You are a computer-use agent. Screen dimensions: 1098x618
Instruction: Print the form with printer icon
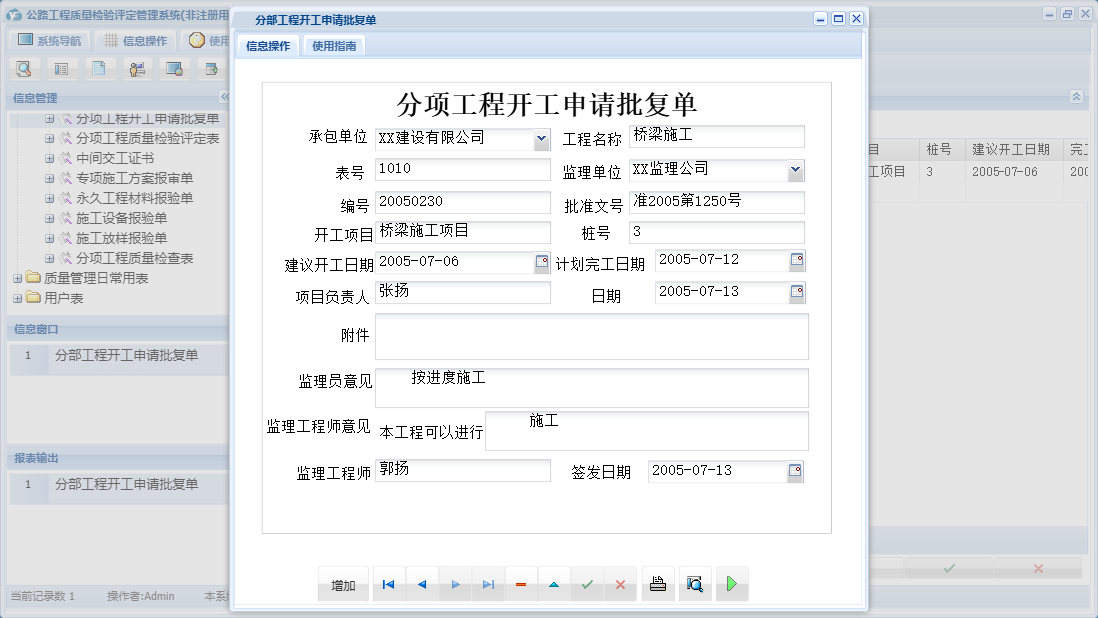658,585
